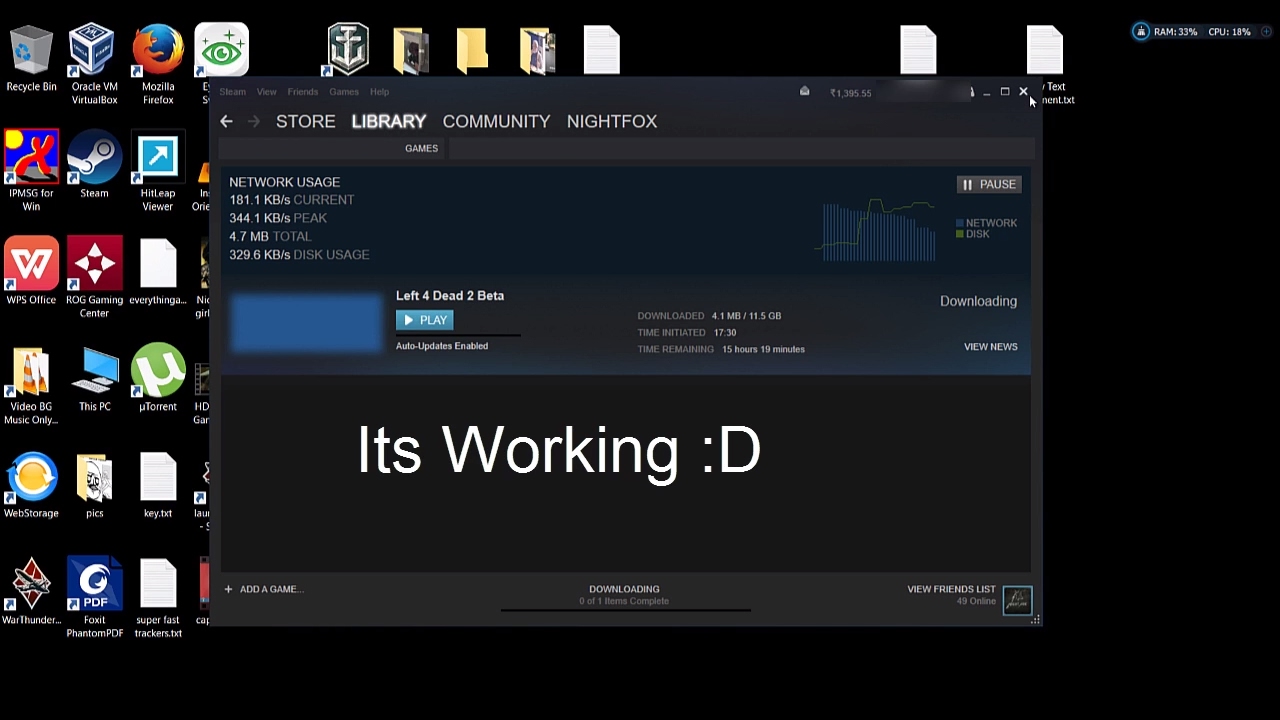Click the NETWORK legend blue swatch
Image resolution: width=1280 pixels, height=720 pixels.
coord(960,223)
